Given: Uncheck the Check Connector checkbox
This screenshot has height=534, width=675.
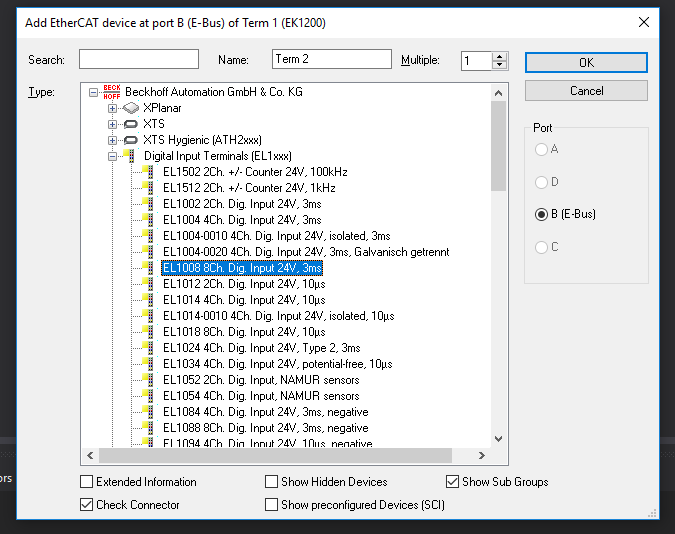Looking at the screenshot, I should click(87, 504).
